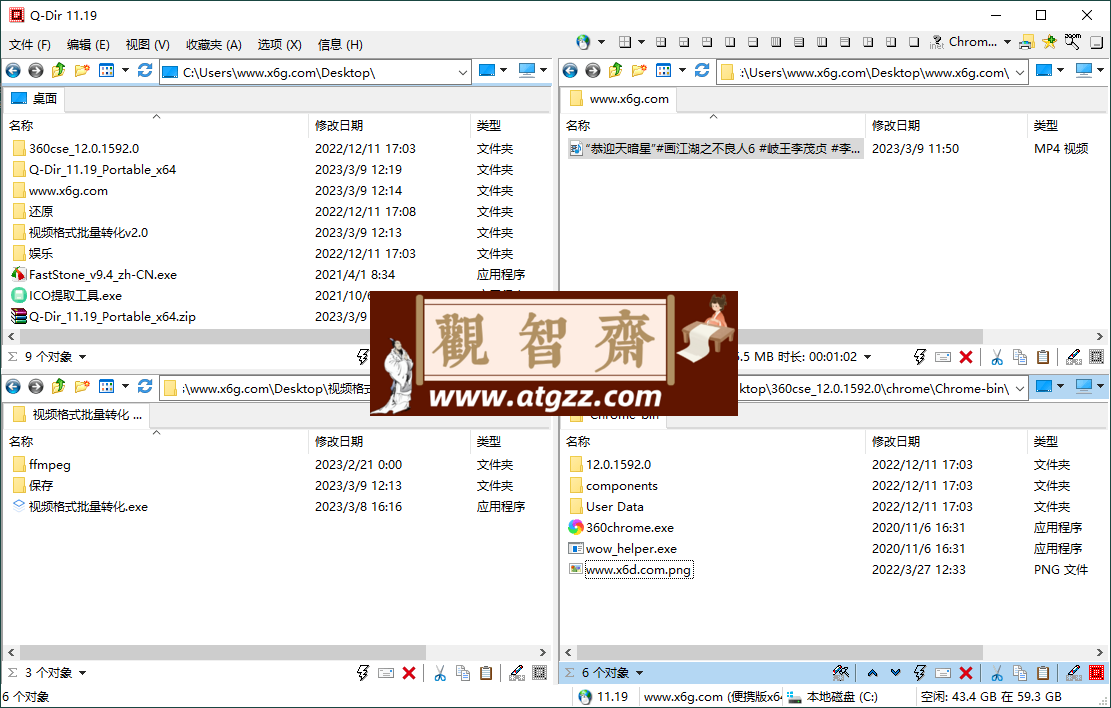This screenshot has width=1111, height=708.
Task: Open the '6 个对象' dropdown arrow
Action: (x=639, y=673)
